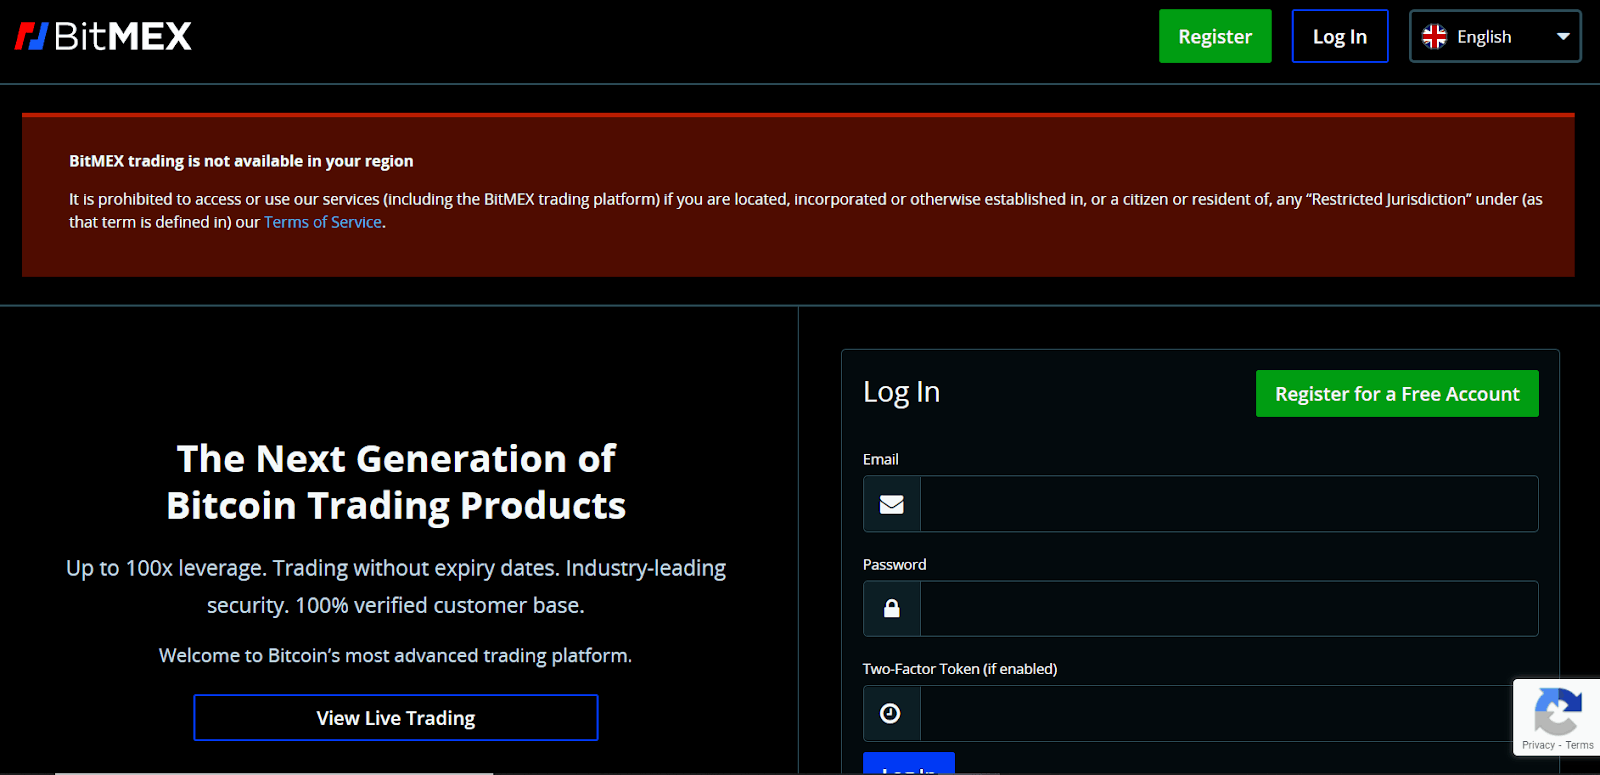Click the reCAPTCHA badge icon
The width and height of the screenshot is (1600, 775).
coord(1557,710)
